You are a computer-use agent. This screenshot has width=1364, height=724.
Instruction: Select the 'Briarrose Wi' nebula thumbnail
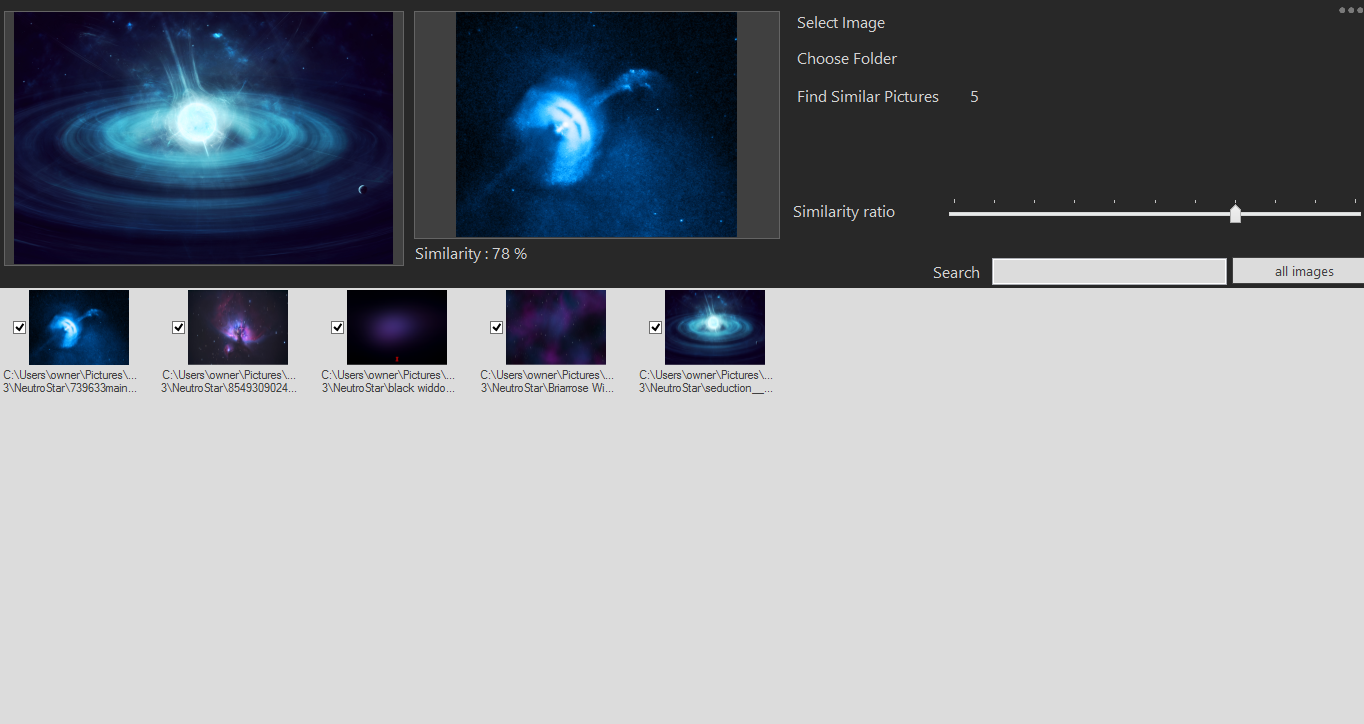coord(556,327)
